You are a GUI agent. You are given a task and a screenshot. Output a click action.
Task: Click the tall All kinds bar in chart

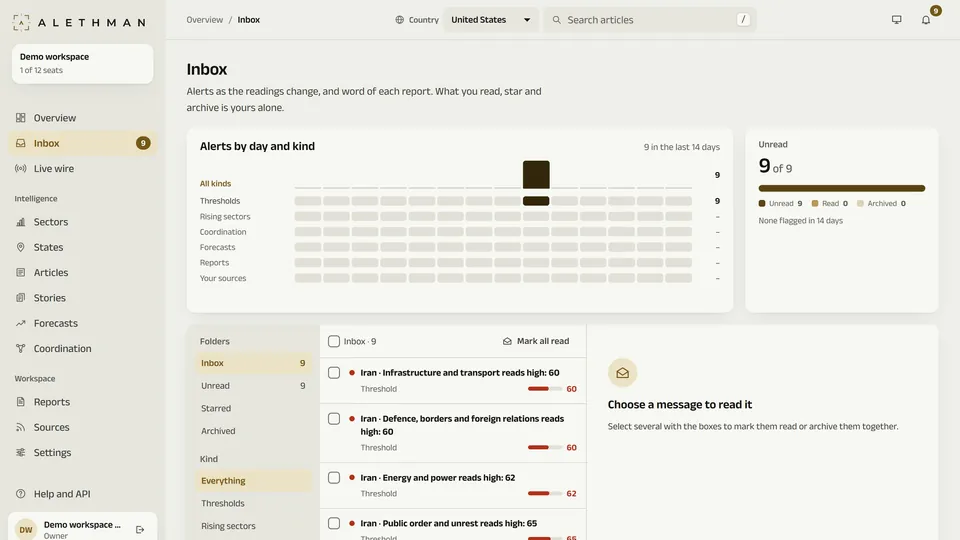536,174
